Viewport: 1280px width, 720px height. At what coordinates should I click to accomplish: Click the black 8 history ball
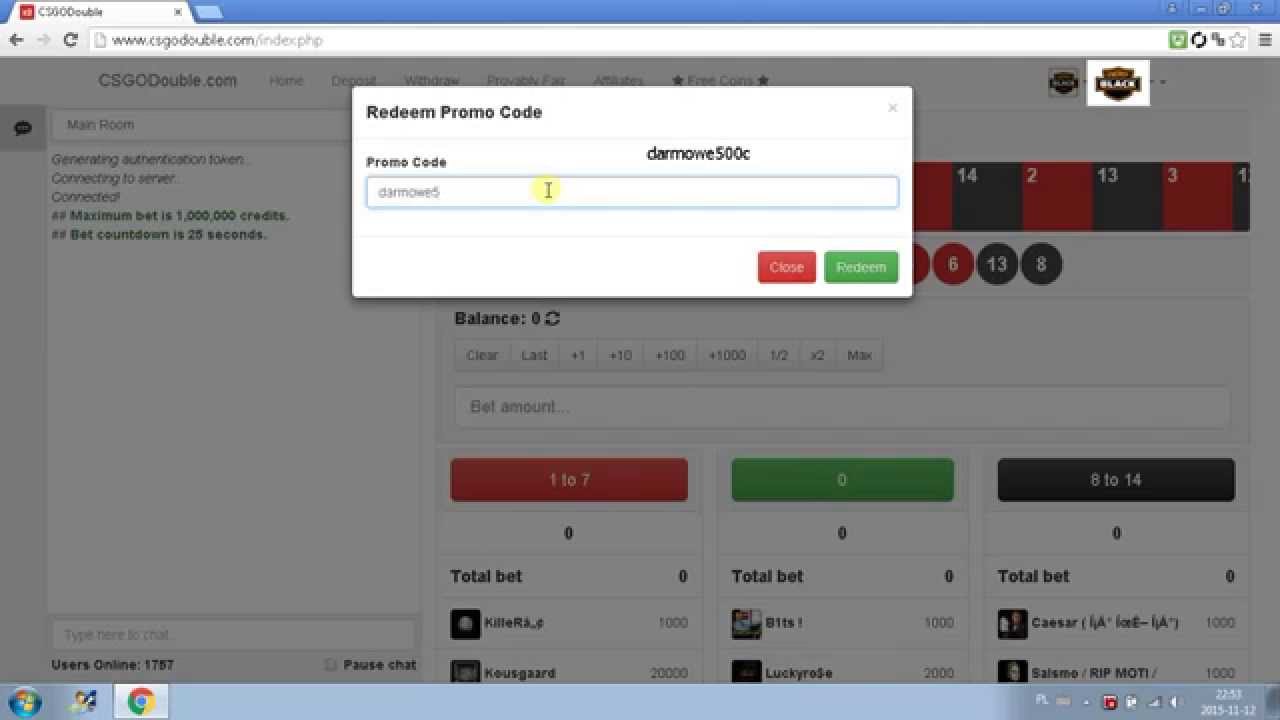[x=1041, y=264]
